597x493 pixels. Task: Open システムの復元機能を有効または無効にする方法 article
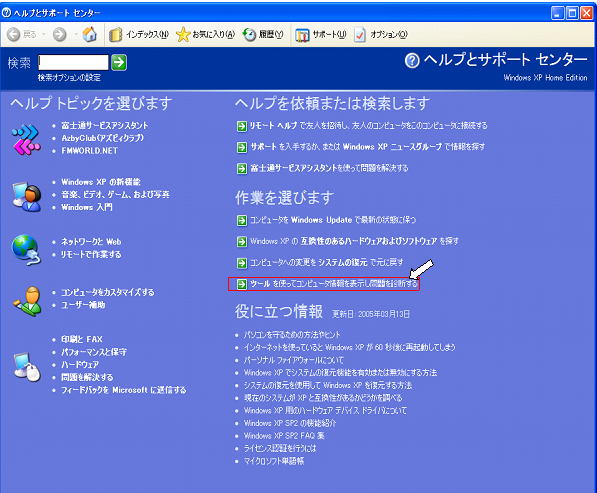340,373
